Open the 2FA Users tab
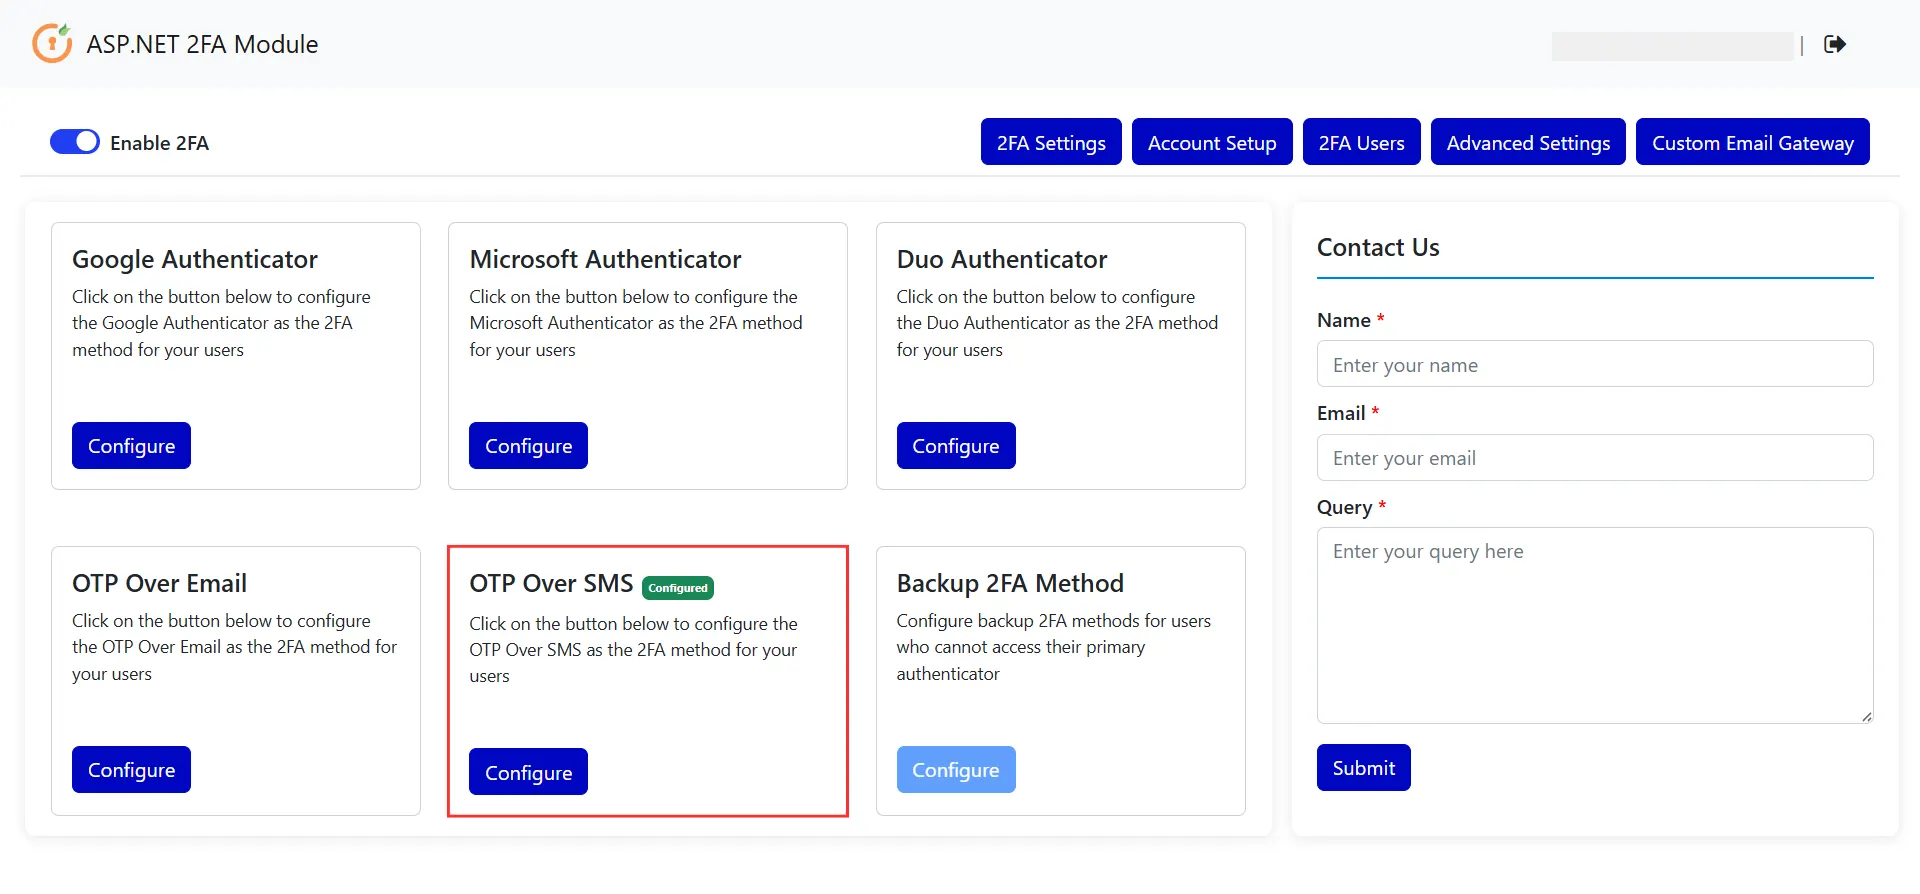Viewport: 1920px width, 894px height. coord(1361,142)
